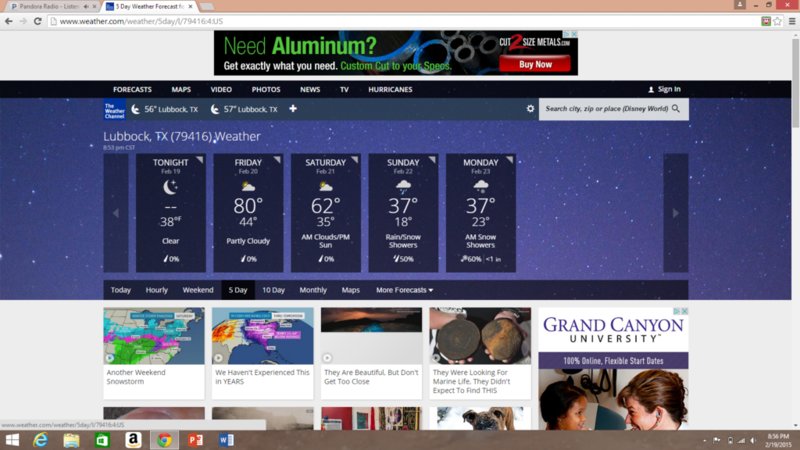800x450 pixels.
Task: Select the 56° Lubbock, TX location
Action: point(164,109)
